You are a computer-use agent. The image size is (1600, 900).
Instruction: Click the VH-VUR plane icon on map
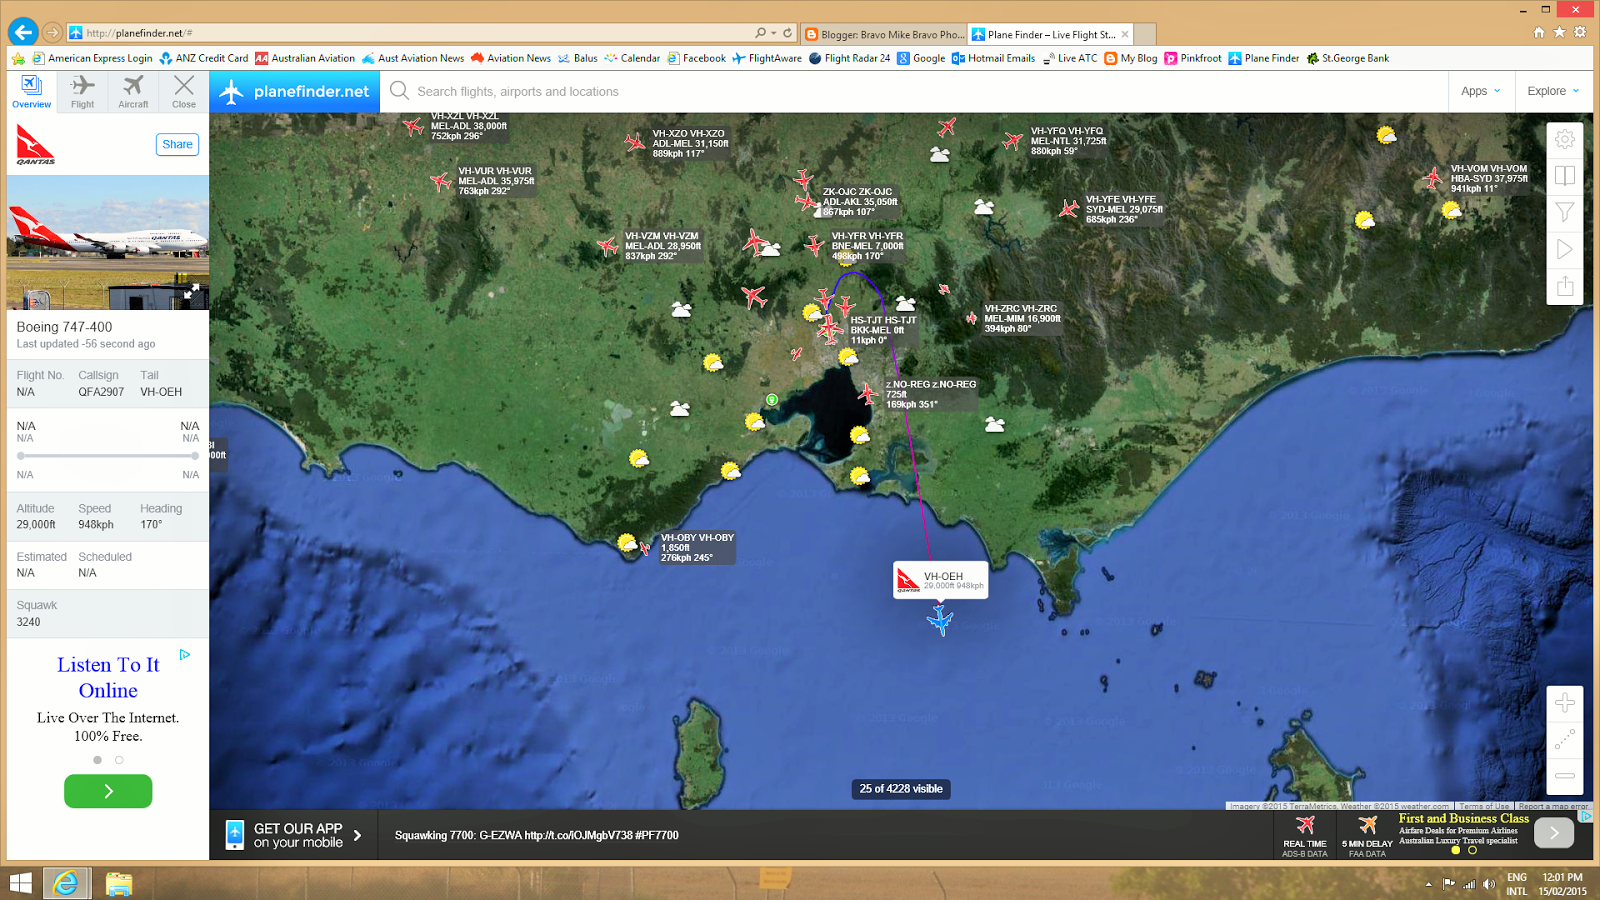[441, 181]
